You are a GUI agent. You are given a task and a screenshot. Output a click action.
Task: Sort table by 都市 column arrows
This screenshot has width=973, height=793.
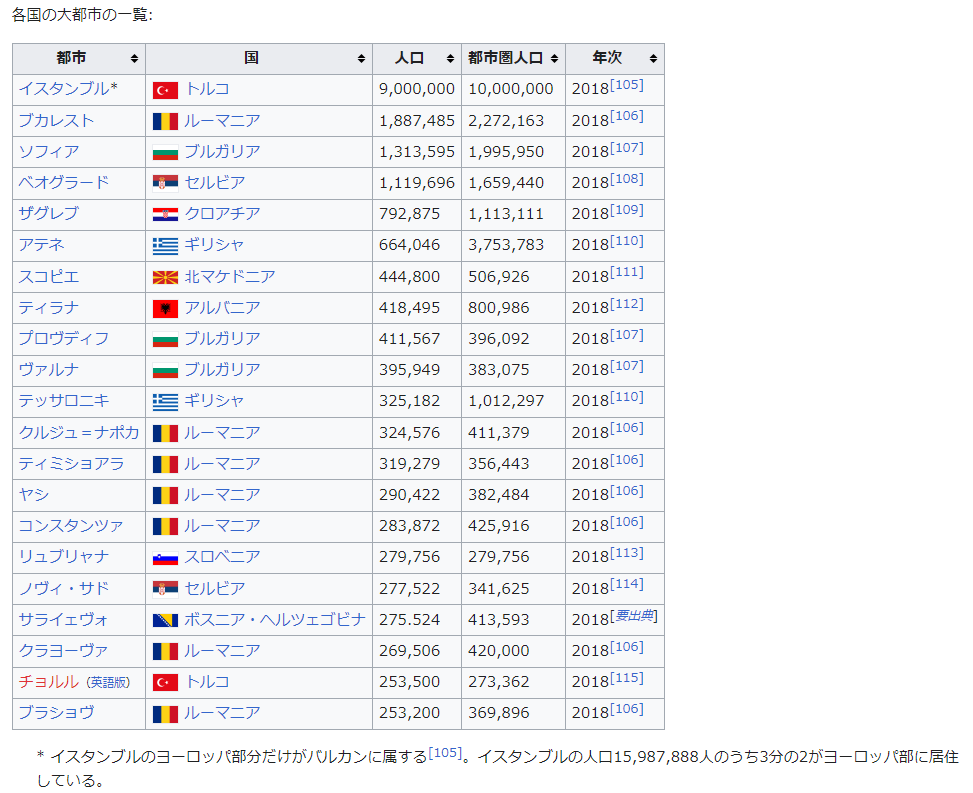[x=134, y=59]
